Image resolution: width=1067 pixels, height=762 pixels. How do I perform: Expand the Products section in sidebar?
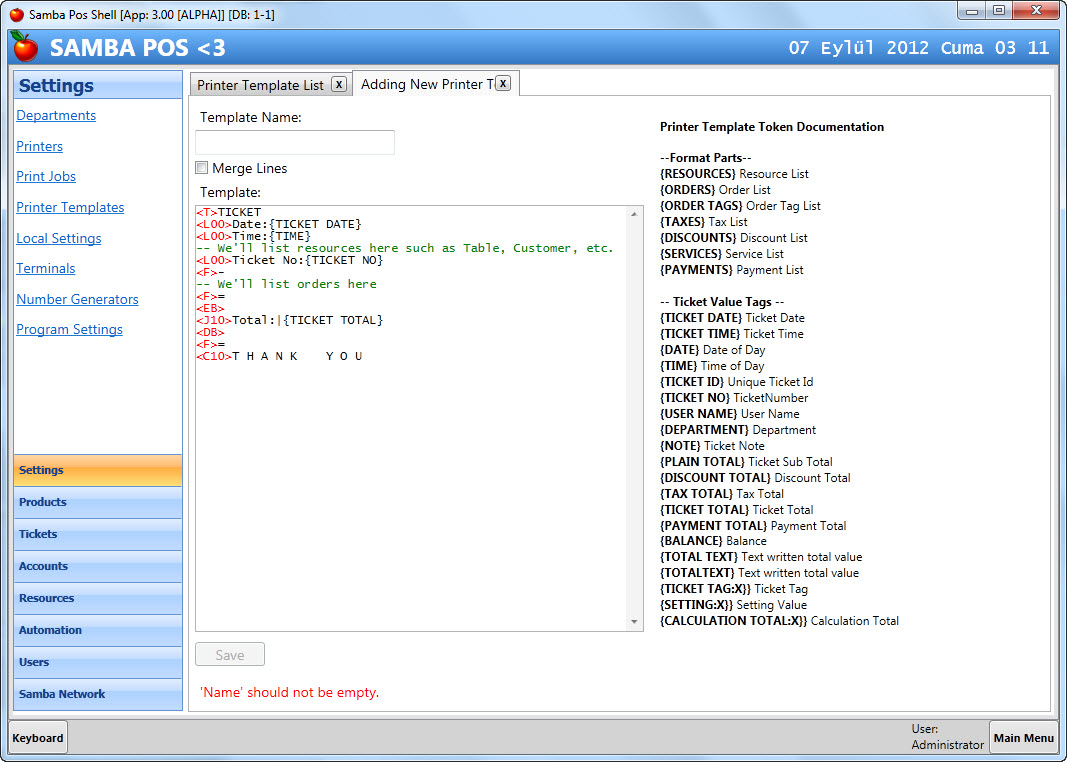pos(98,502)
